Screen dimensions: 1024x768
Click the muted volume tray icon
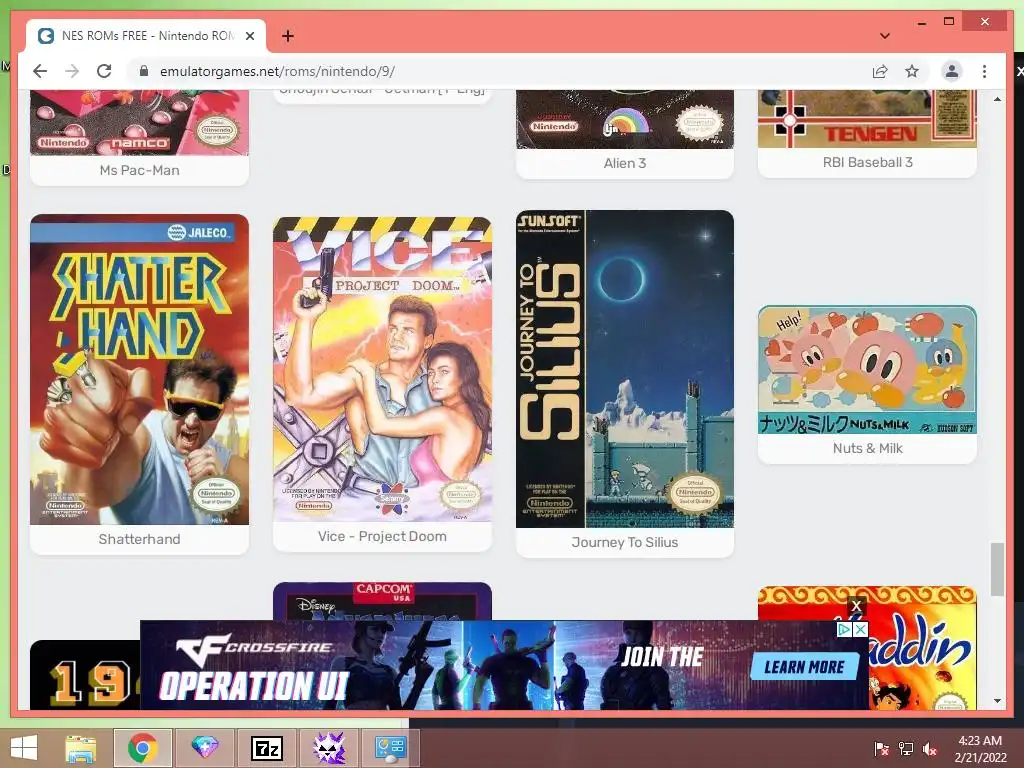click(930, 749)
